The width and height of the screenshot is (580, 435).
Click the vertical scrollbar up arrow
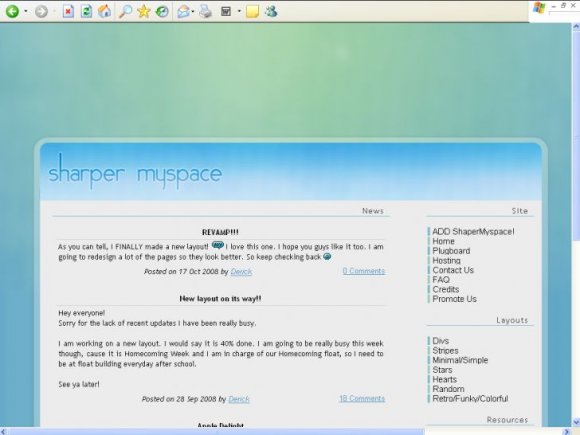coord(576,27)
